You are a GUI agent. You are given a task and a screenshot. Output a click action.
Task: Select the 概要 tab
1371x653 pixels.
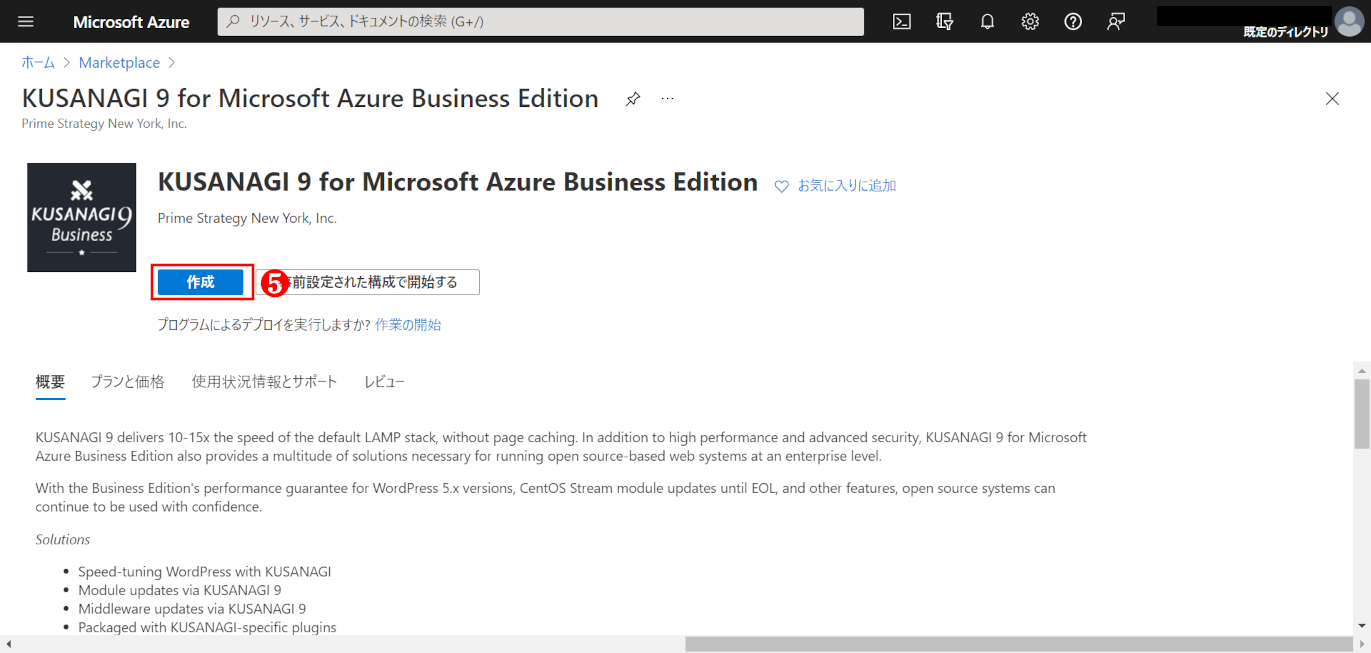coord(50,381)
